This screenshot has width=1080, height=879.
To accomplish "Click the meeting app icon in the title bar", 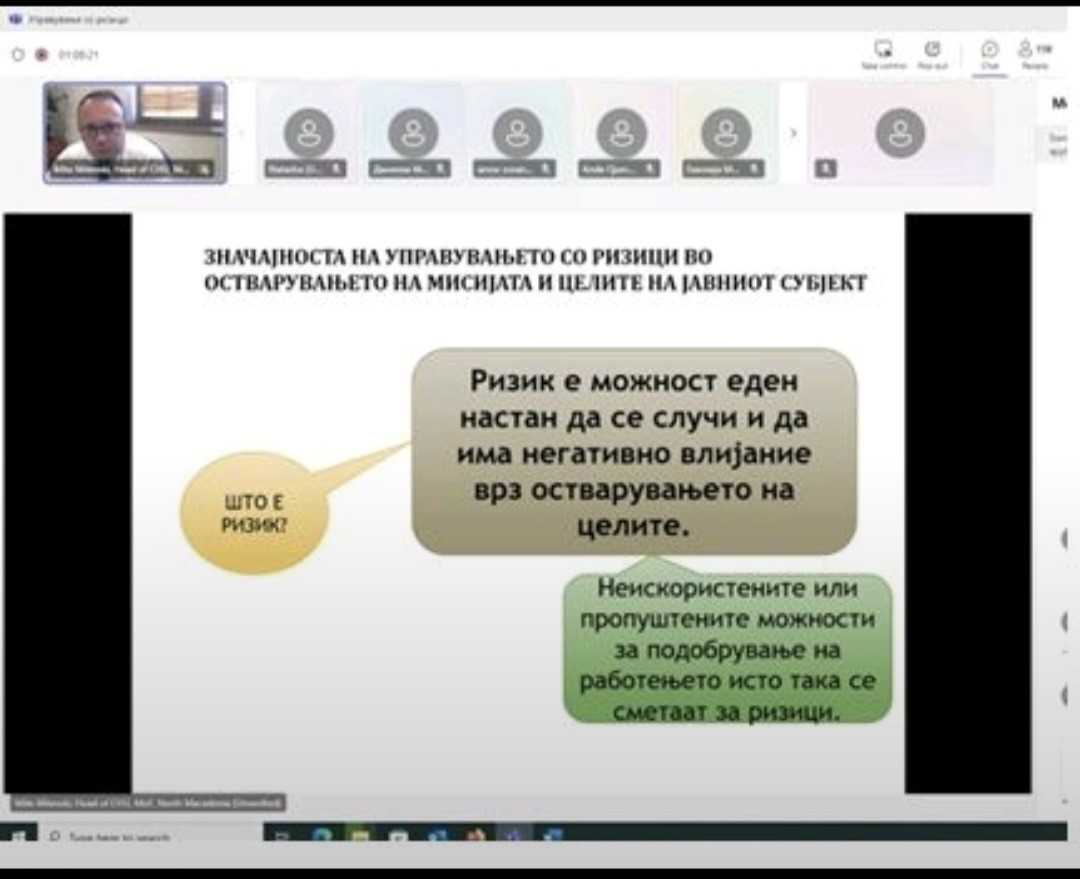I will (x=14, y=19).
